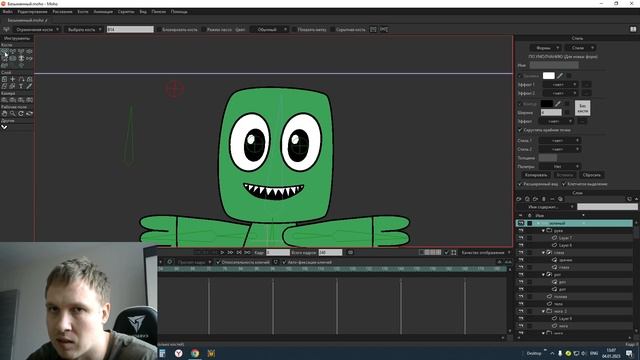Viewport: 640px width, 360px height.
Task: Toggle the Скруглять крайние точки checkbox
Action: click(x=520, y=130)
